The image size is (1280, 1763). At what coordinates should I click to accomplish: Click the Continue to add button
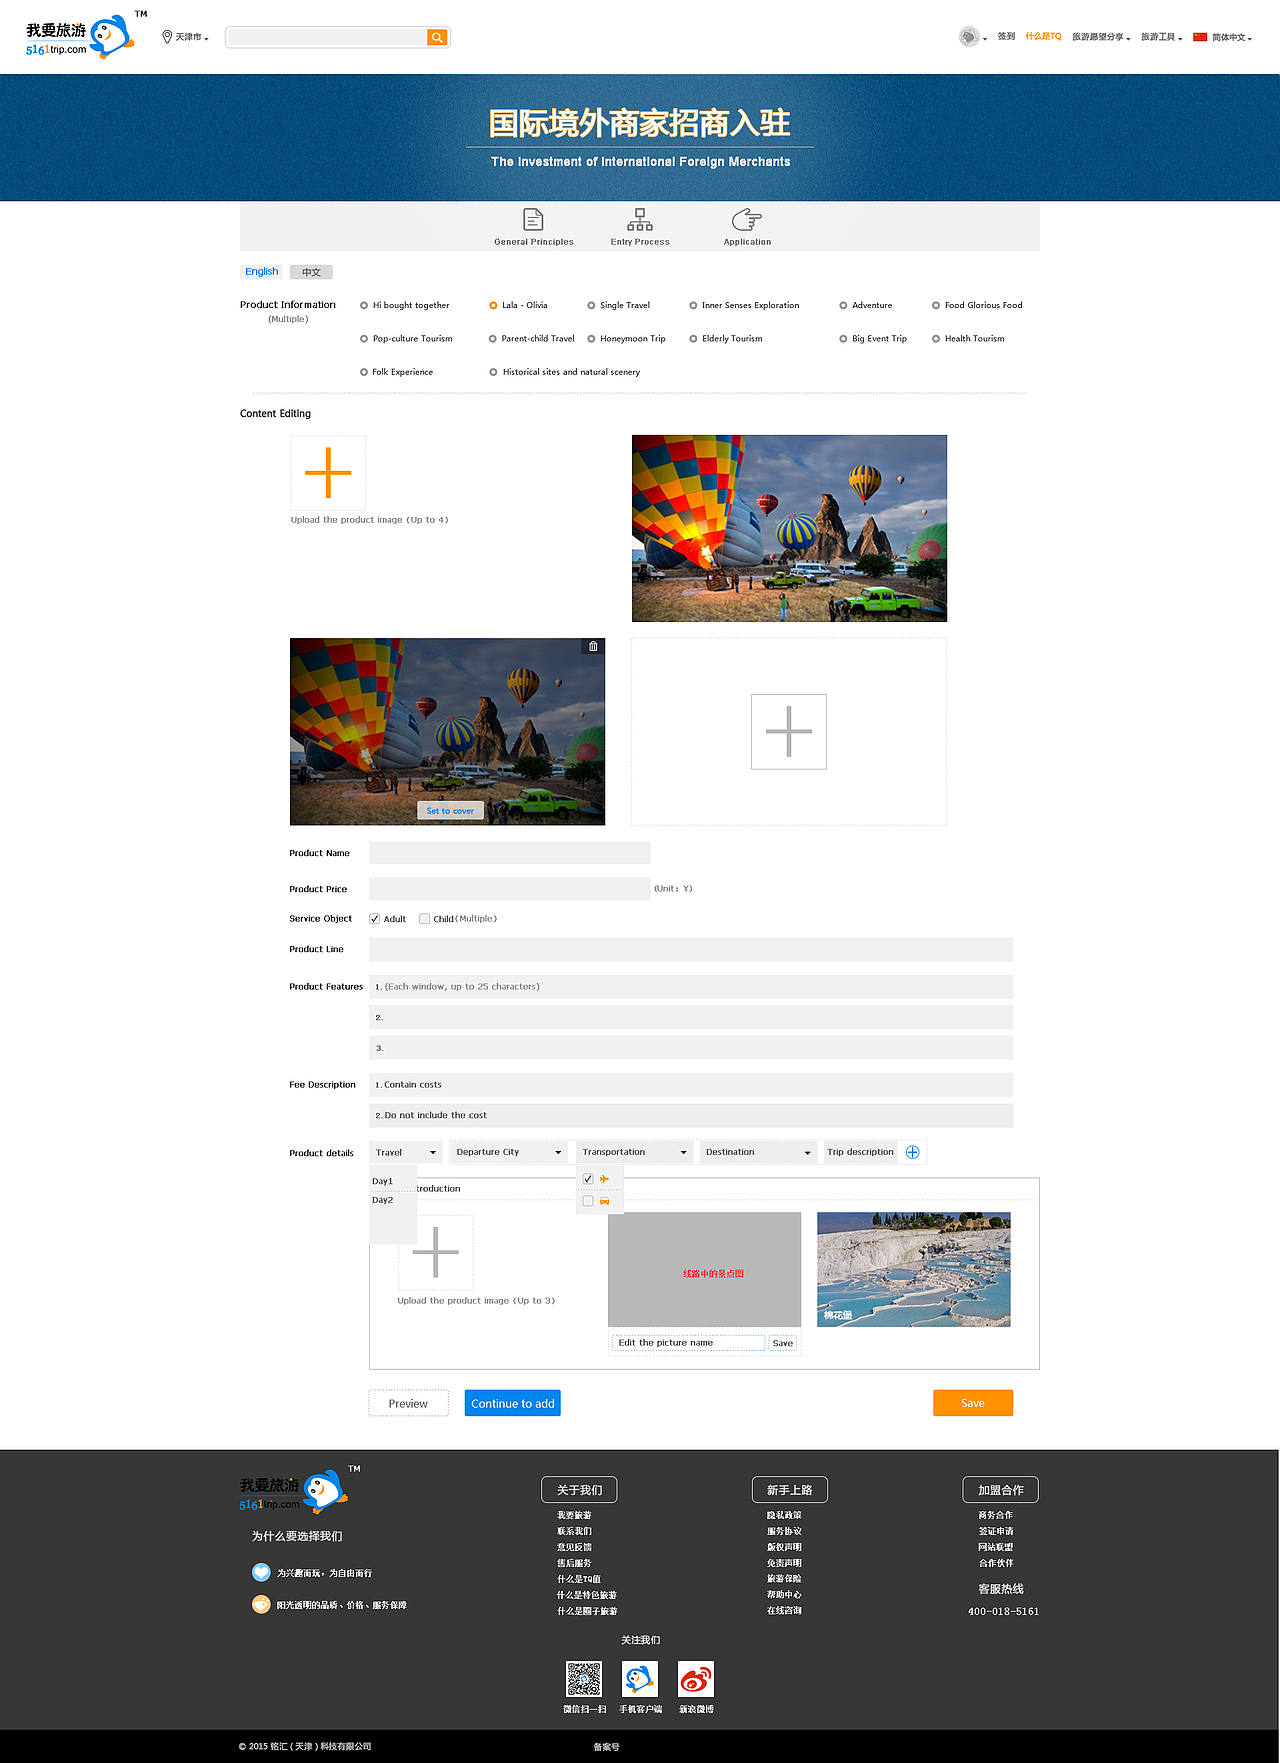click(512, 1403)
